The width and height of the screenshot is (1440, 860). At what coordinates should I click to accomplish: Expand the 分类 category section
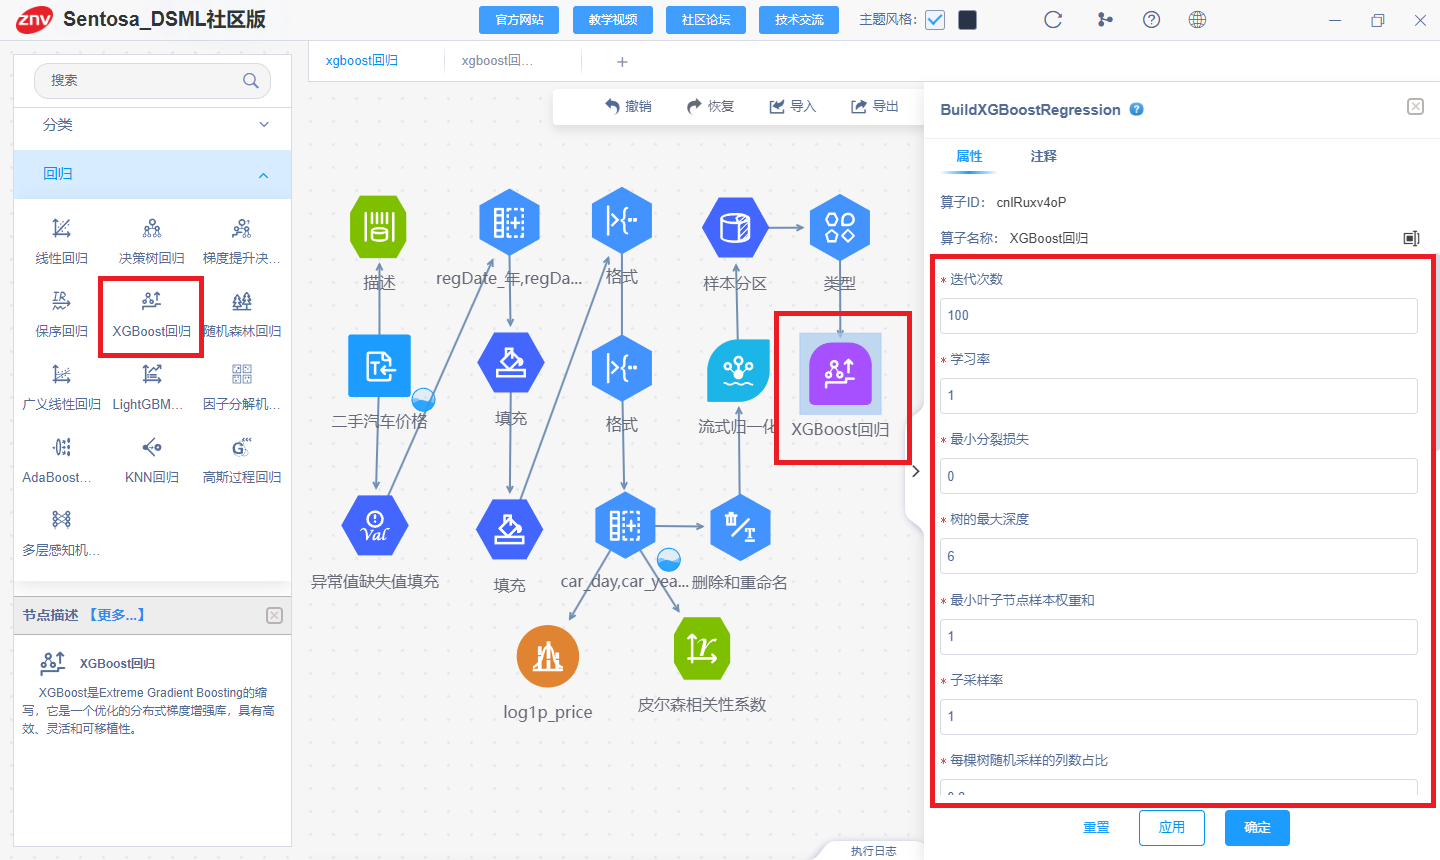pos(152,125)
